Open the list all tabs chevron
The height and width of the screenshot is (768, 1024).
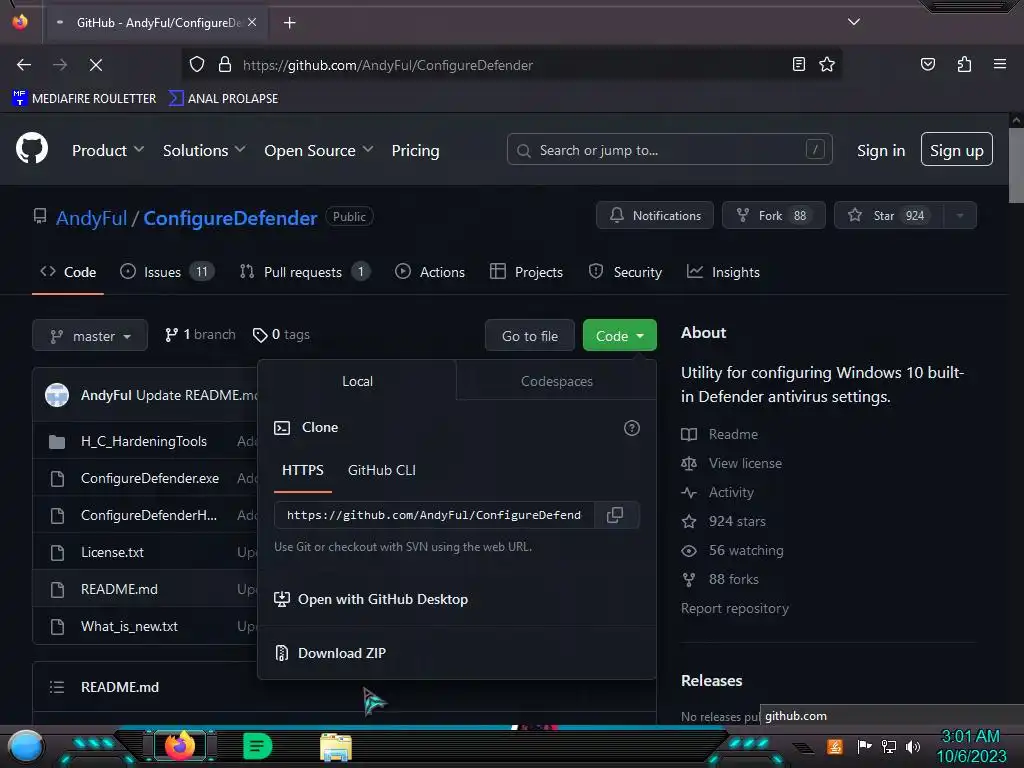854,22
